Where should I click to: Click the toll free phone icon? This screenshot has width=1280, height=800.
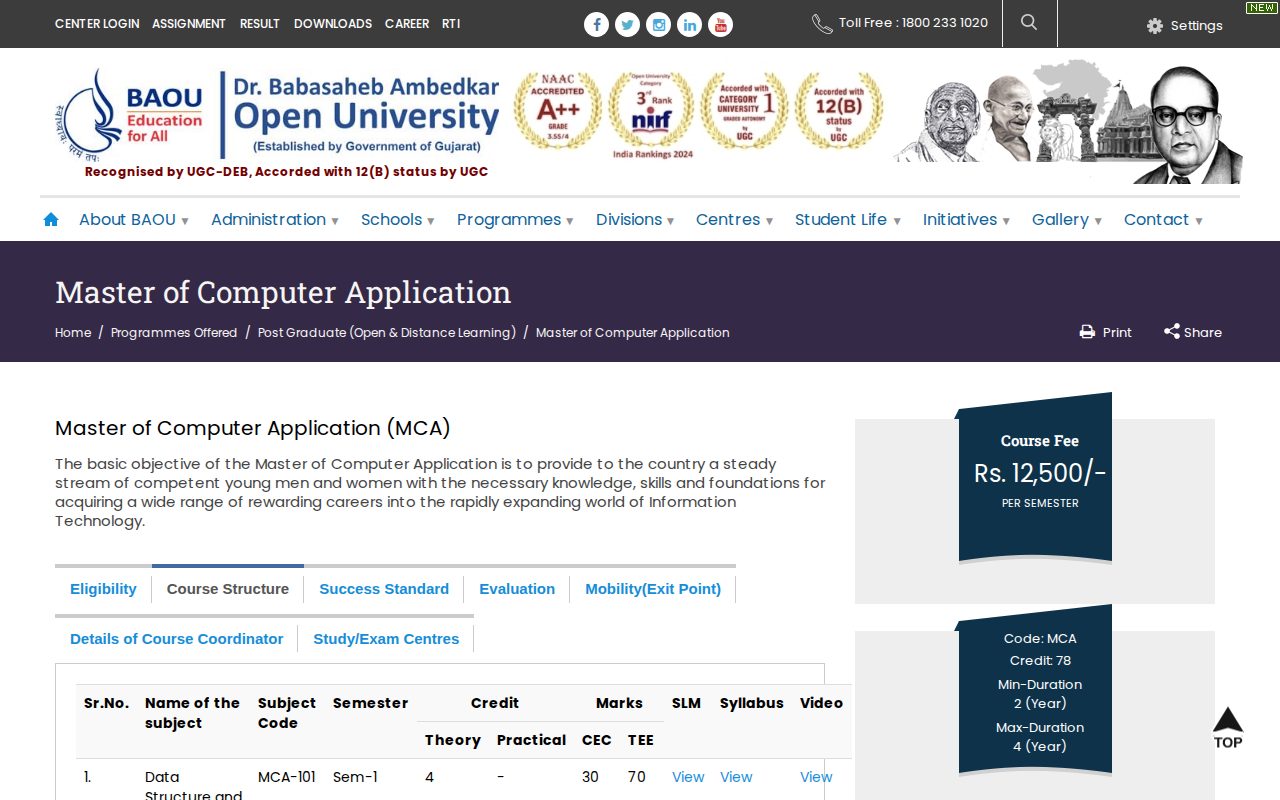tap(822, 24)
